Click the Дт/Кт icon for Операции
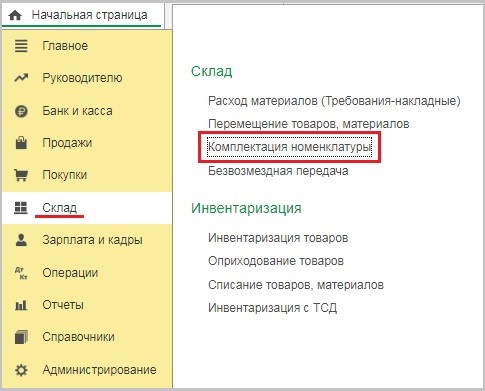This screenshot has height=391, width=485. [x=21, y=273]
